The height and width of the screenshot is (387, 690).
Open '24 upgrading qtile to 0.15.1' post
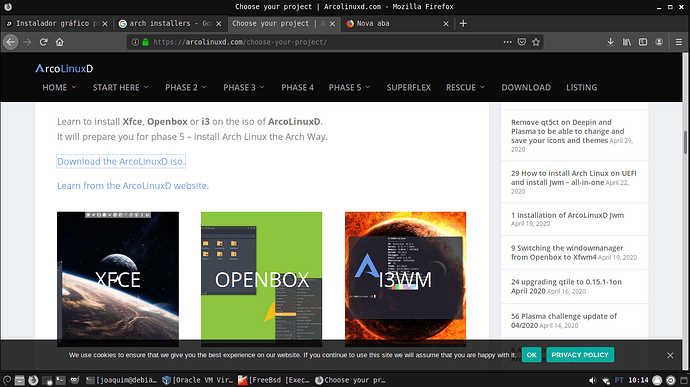point(566,287)
